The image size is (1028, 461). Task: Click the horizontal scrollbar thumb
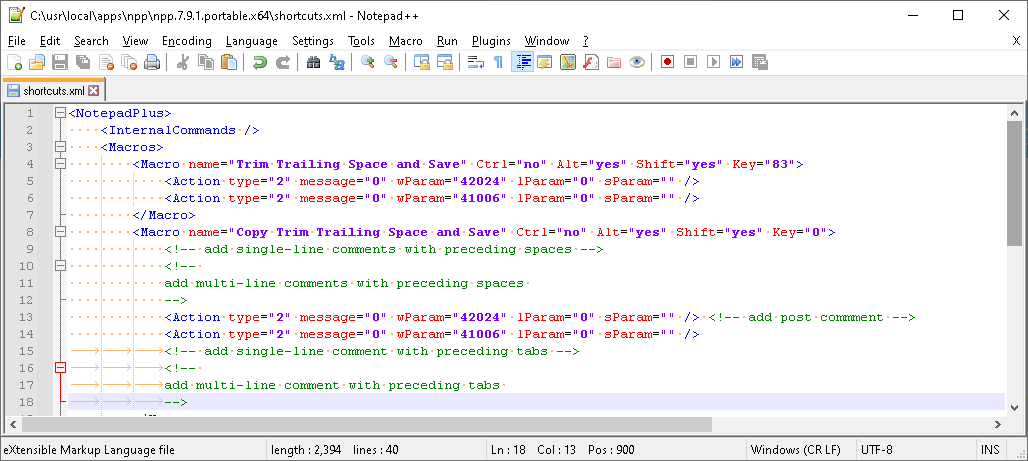click(x=365, y=424)
